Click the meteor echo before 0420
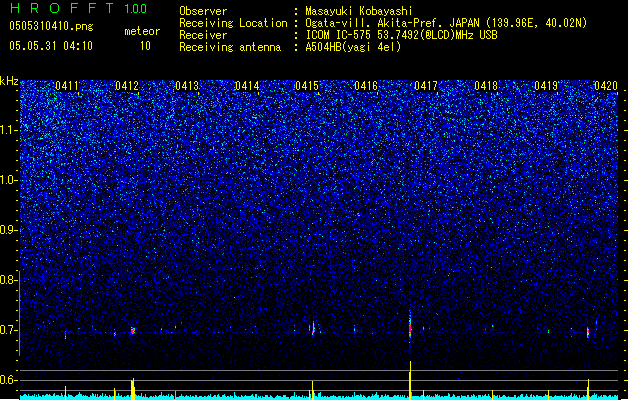 pyautogui.click(x=588, y=332)
